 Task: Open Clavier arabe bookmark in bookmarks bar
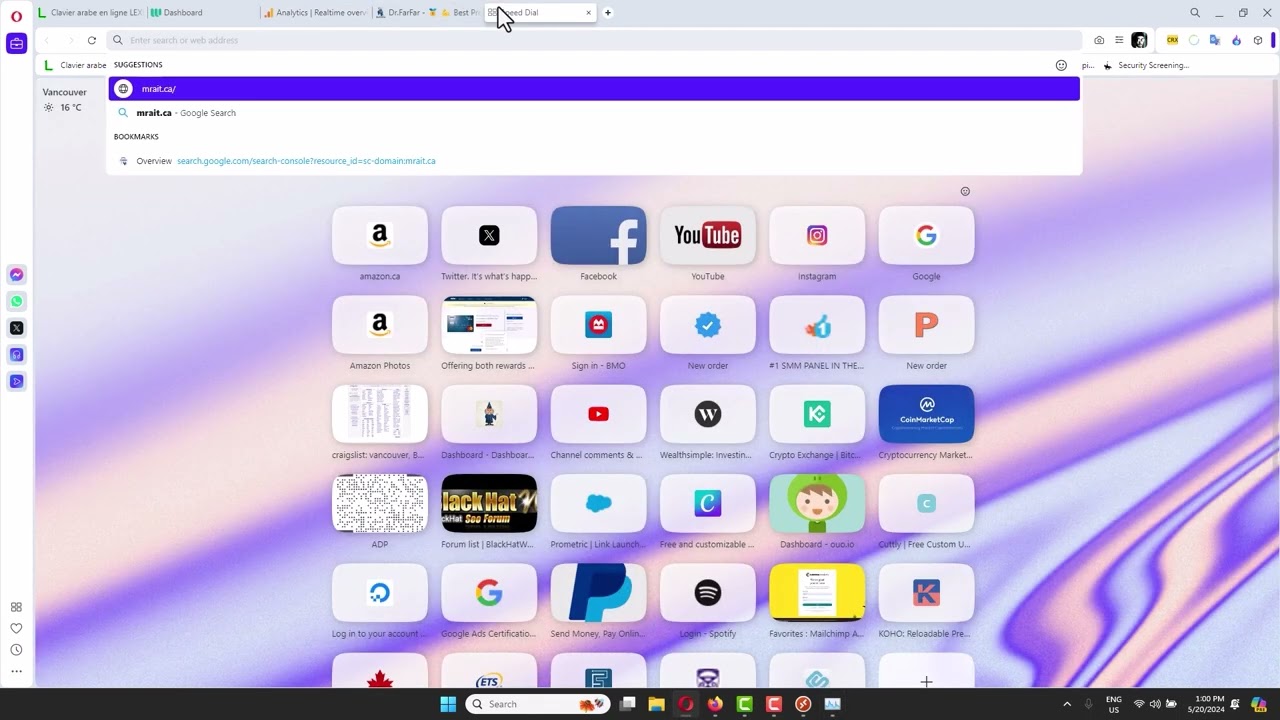click(76, 65)
